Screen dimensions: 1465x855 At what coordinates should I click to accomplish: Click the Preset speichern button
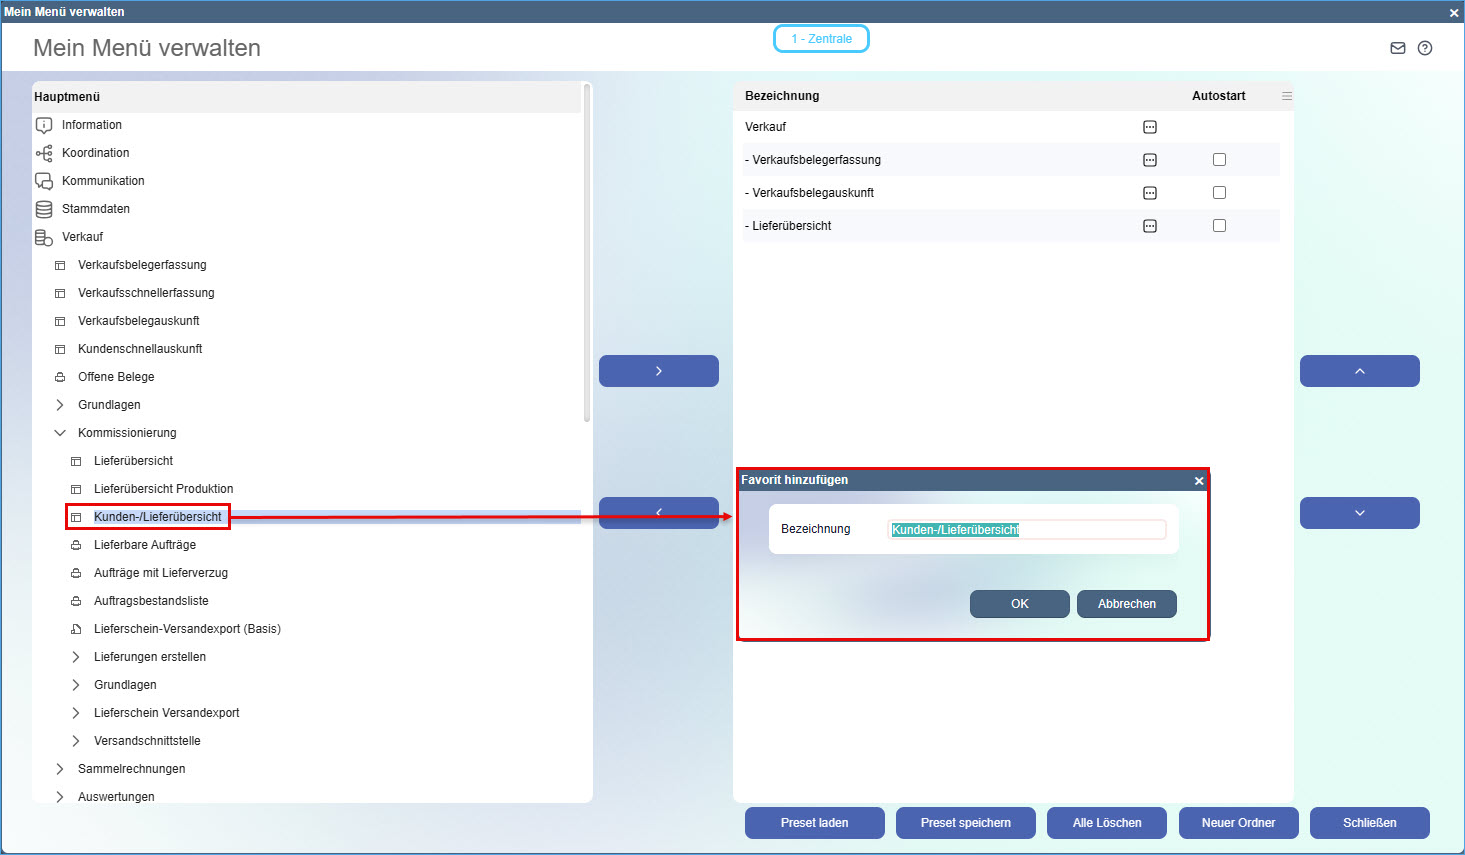click(x=966, y=823)
